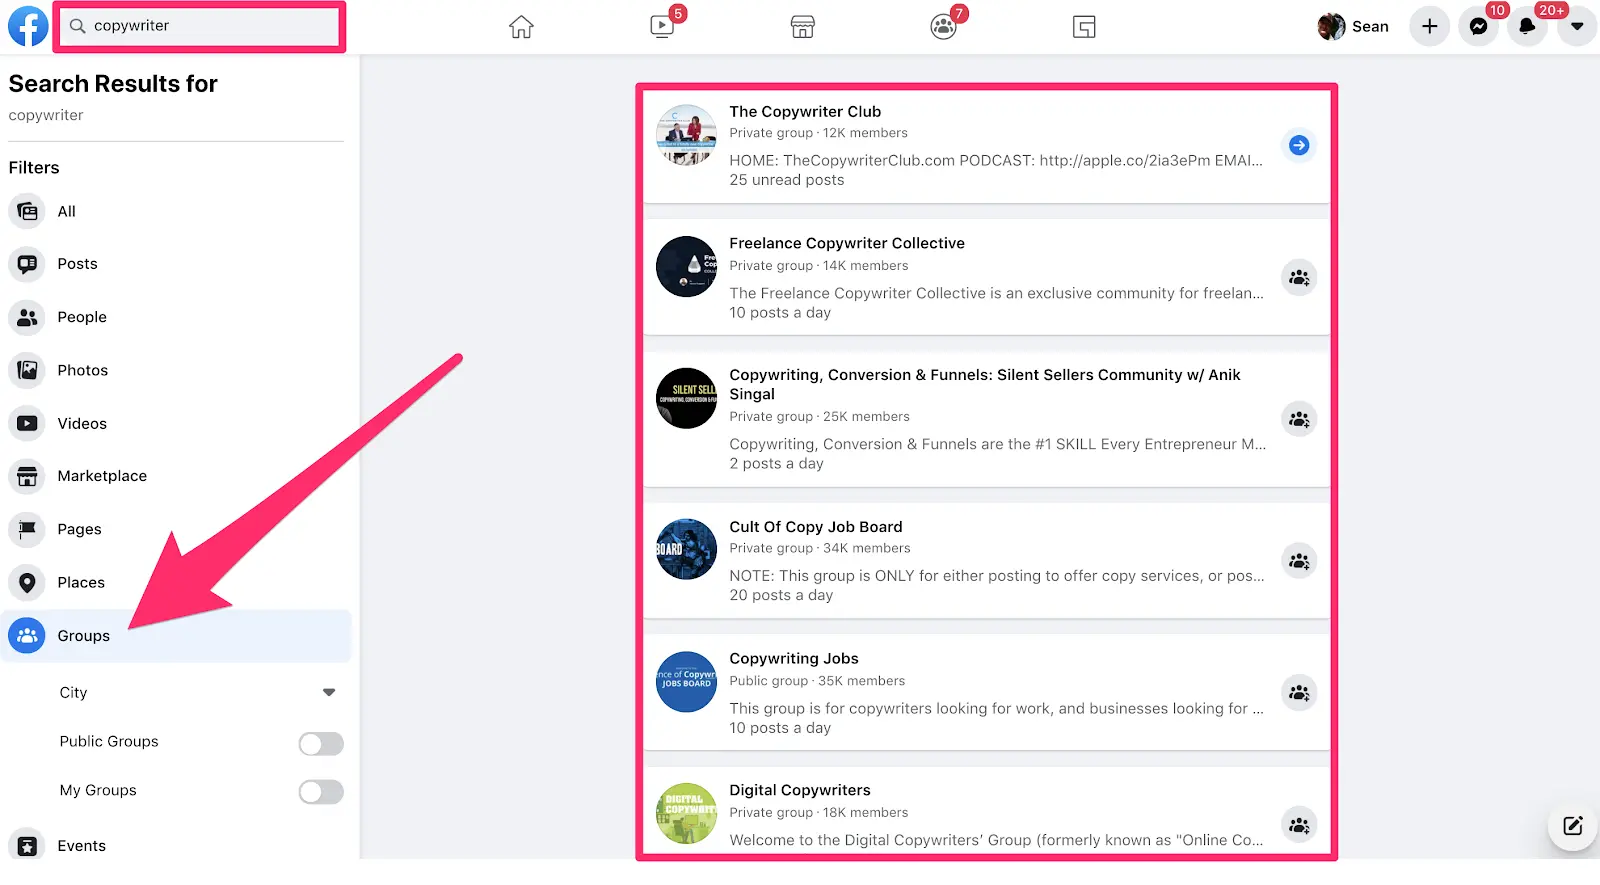The width and height of the screenshot is (1600, 885).
Task: Join Freelance Copywriter Collective group icon
Action: click(x=1299, y=278)
